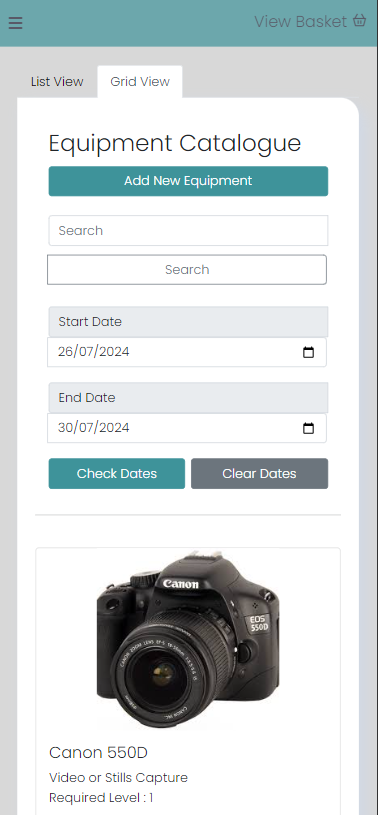Switch to the List View tab
The height and width of the screenshot is (815, 378).
[57, 82]
